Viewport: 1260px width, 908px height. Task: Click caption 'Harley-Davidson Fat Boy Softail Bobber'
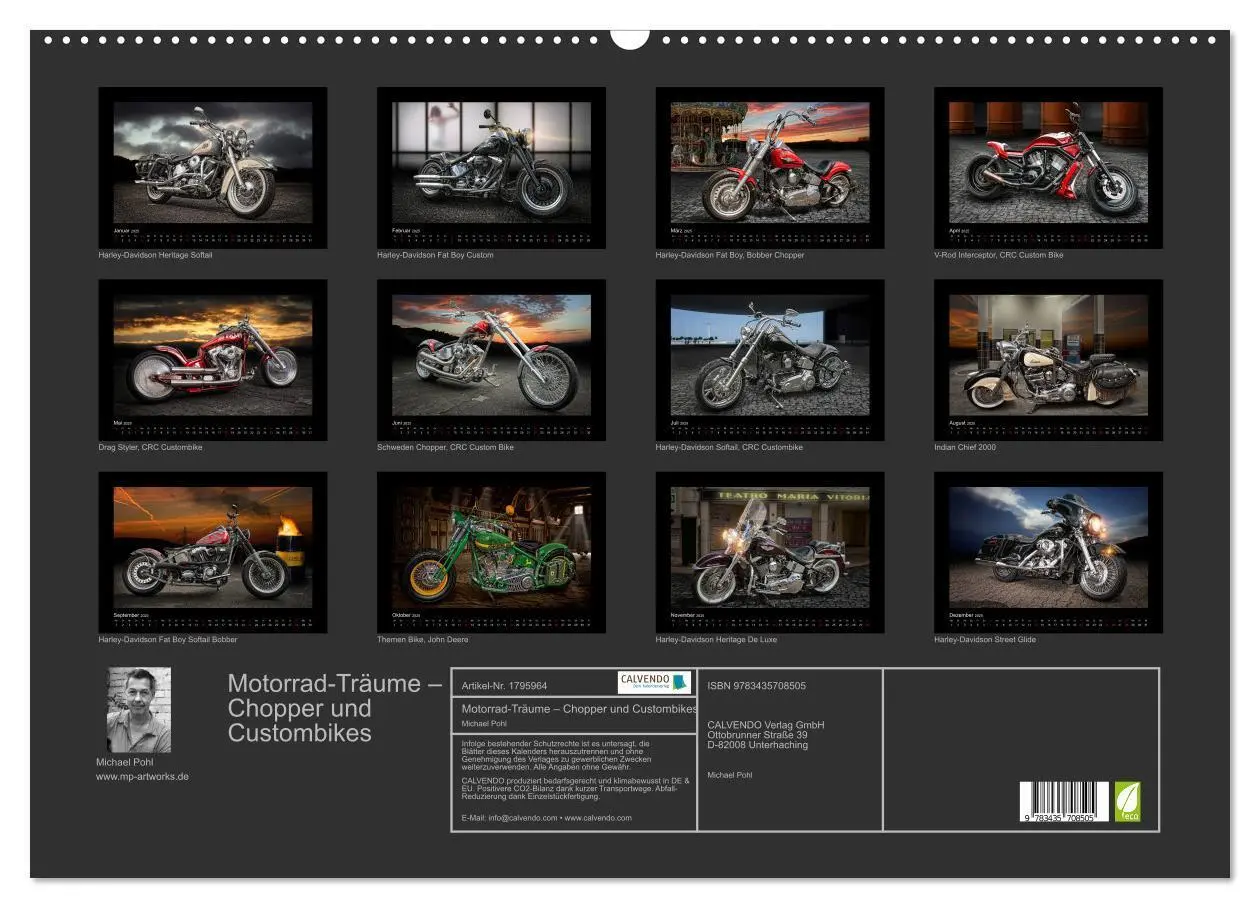pyautogui.click(x=168, y=639)
